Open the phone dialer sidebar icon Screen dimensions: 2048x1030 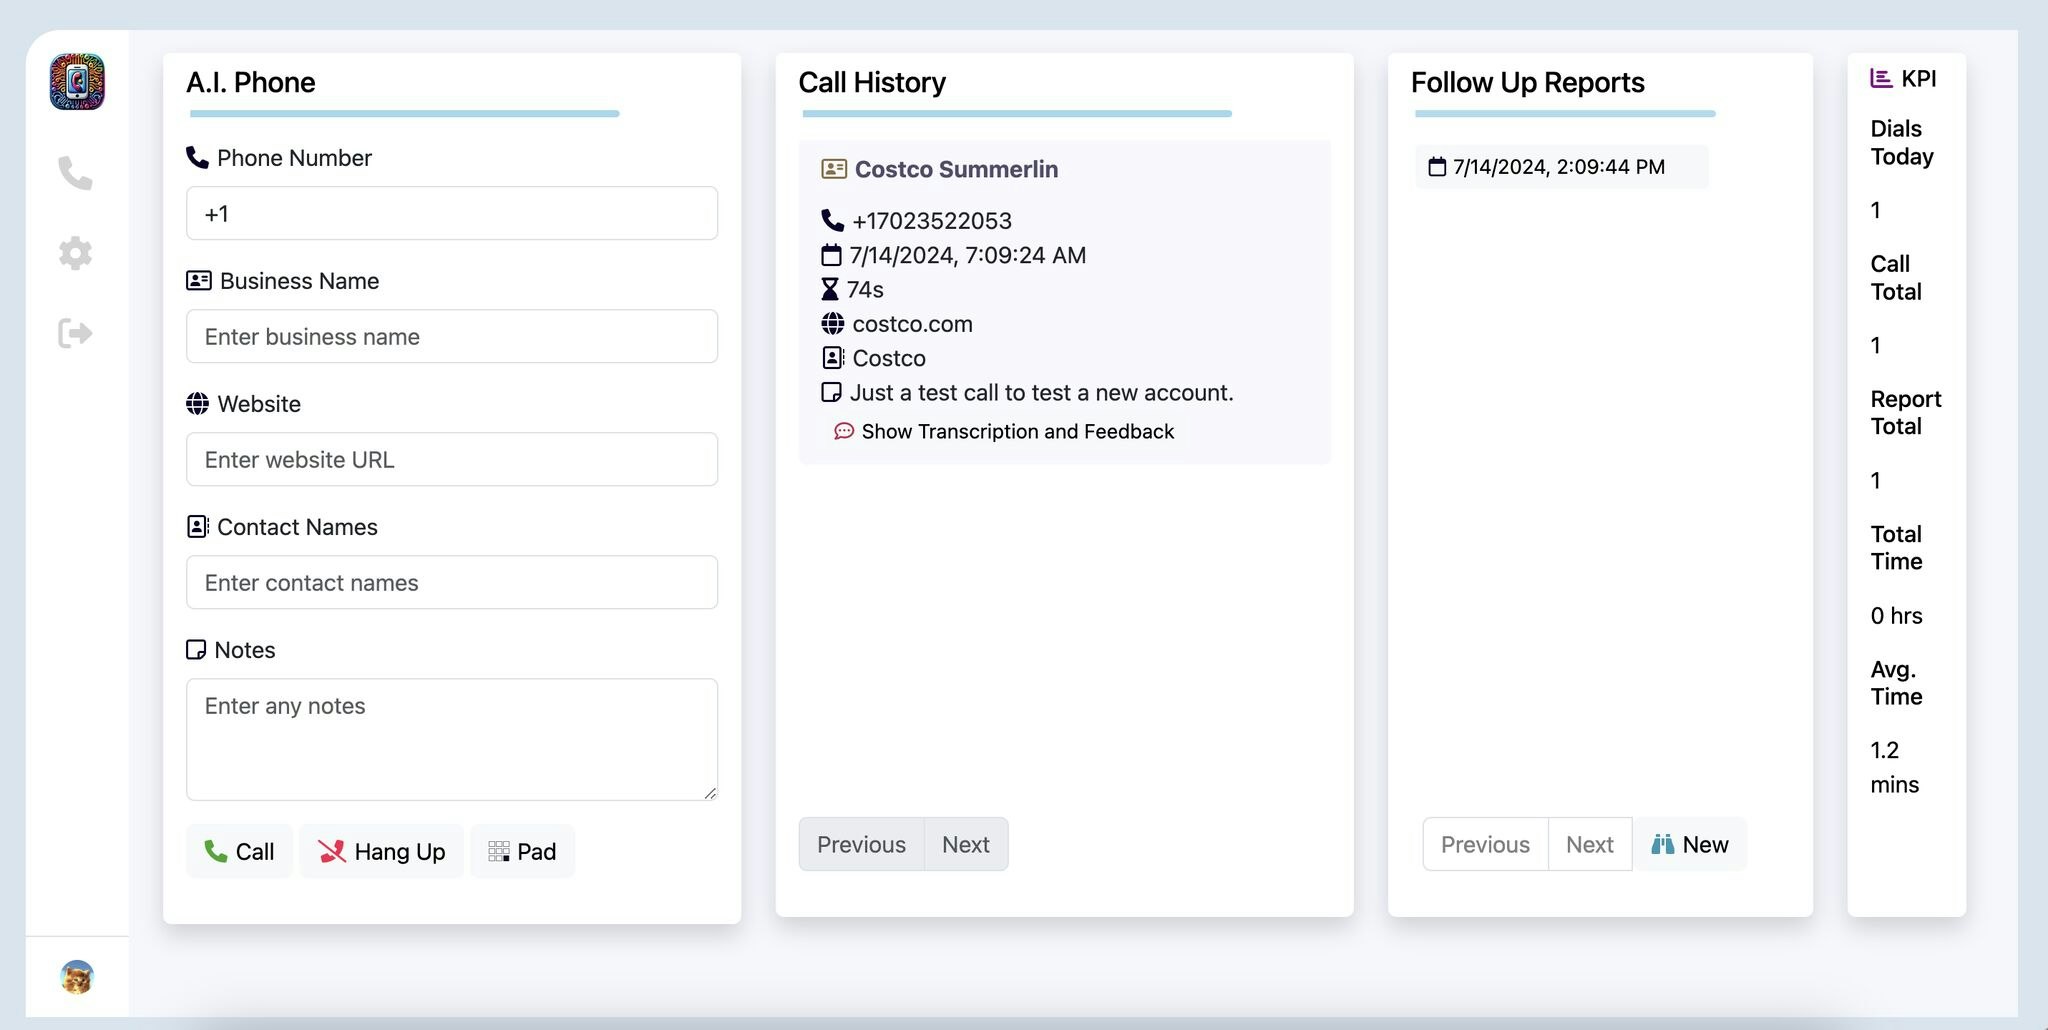(76, 174)
